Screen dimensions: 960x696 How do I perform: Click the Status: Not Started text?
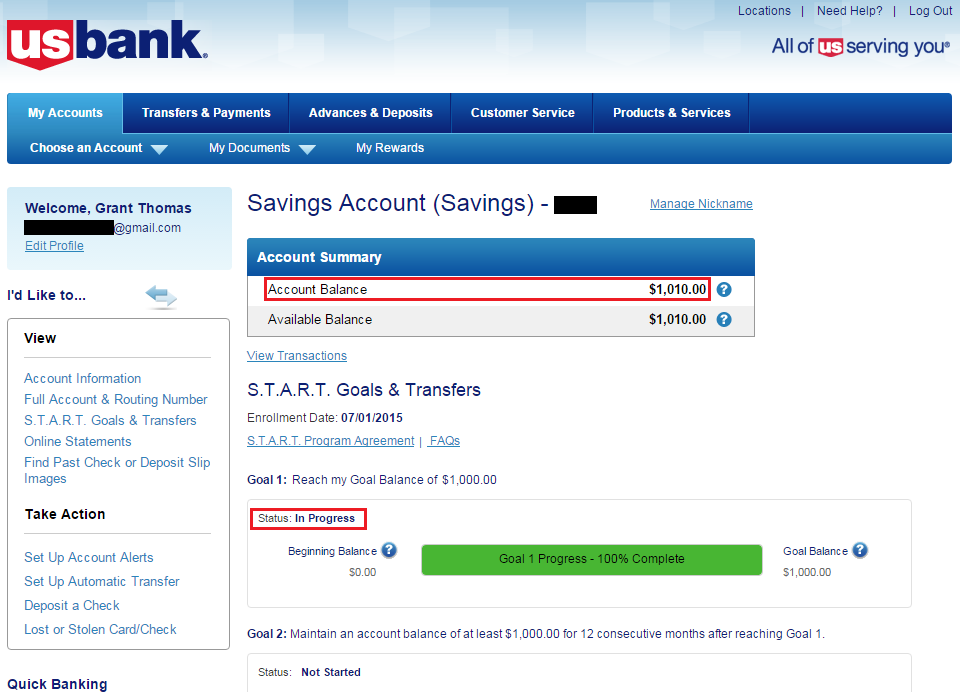pyautogui.click(x=309, y=672)
